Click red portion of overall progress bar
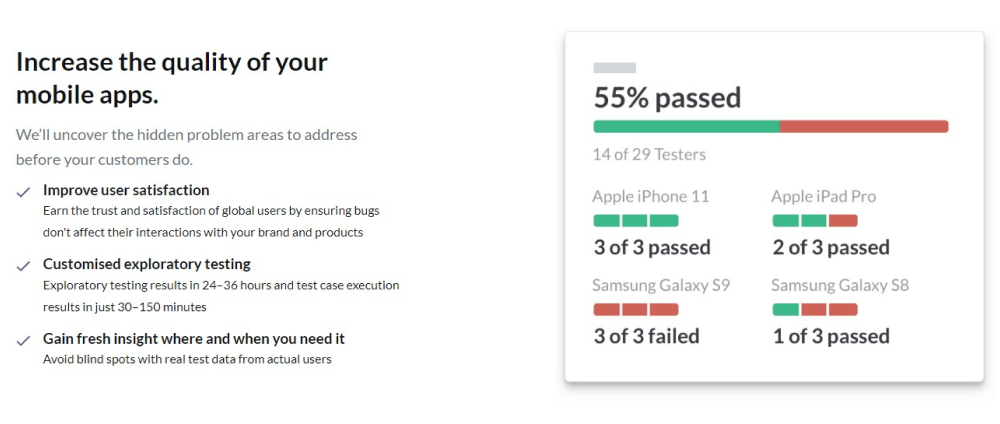Viewport: 1000px width, 424px height. 863,127
